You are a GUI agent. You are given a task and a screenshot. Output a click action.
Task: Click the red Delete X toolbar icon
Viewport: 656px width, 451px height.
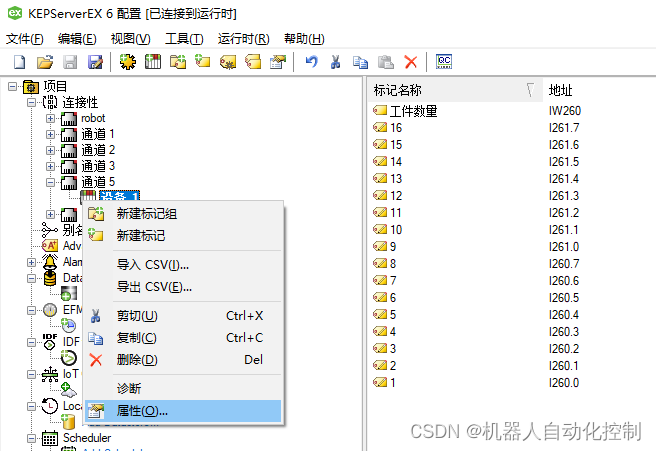tap(411, 62)
